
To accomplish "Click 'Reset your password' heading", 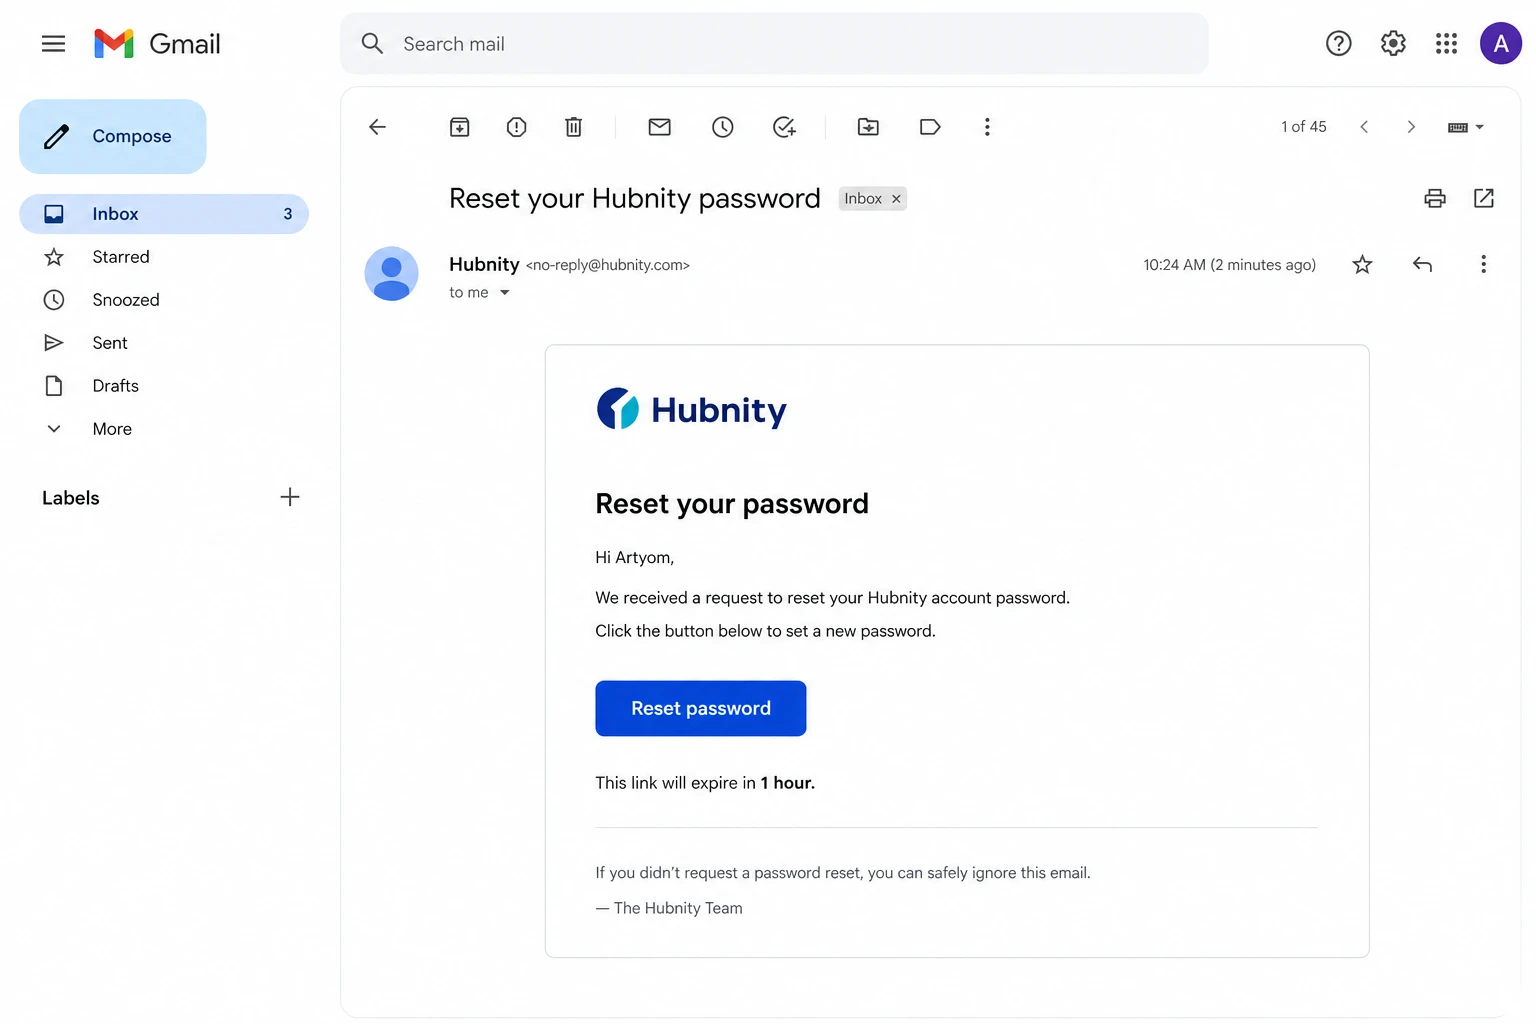I will click(x=732, y=503).
